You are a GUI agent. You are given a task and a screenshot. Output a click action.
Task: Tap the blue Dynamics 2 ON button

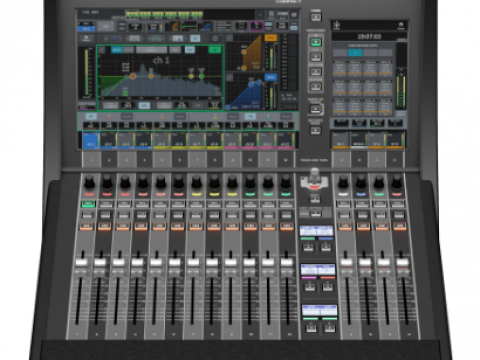click(x=270, y=77)
